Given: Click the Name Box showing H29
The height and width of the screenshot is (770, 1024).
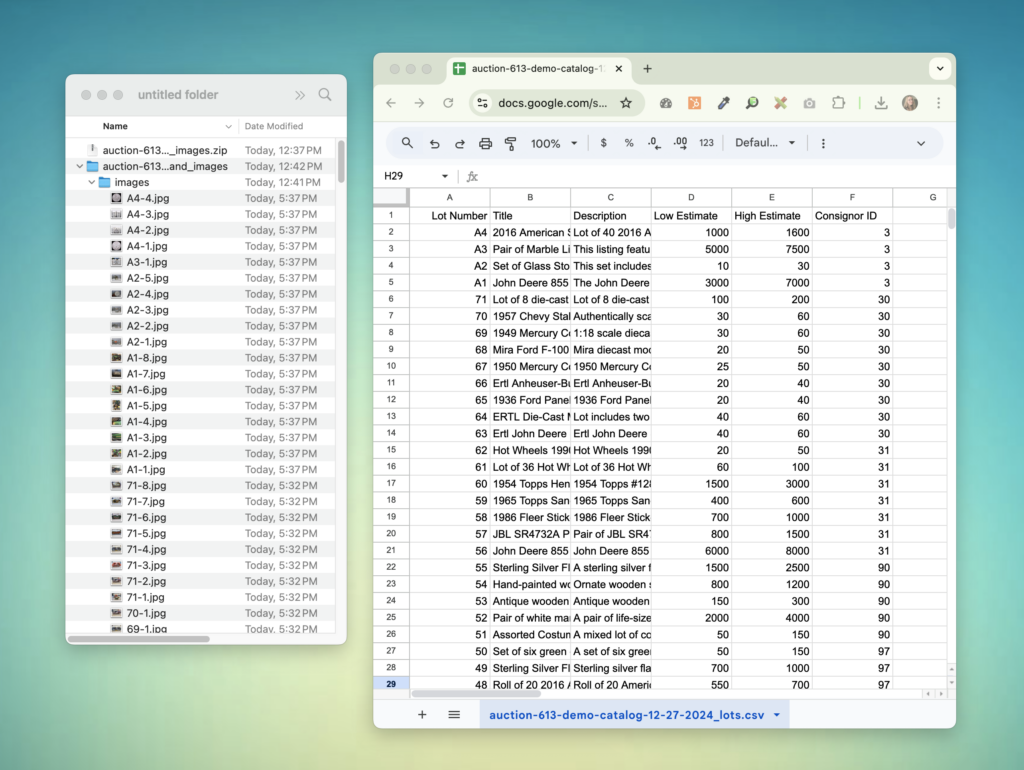Looking at the screenshot, I should (x=412, y=175).
